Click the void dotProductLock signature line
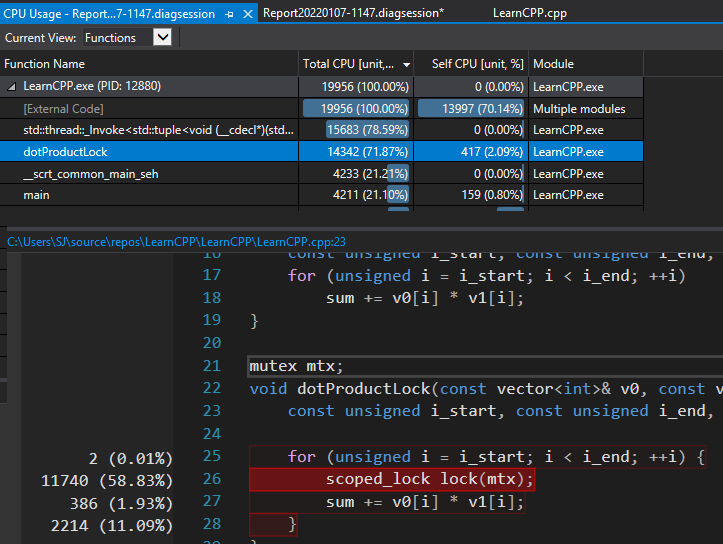Image resolution: width=723 pixels, height=544 pixels. (x=486, y=389)
